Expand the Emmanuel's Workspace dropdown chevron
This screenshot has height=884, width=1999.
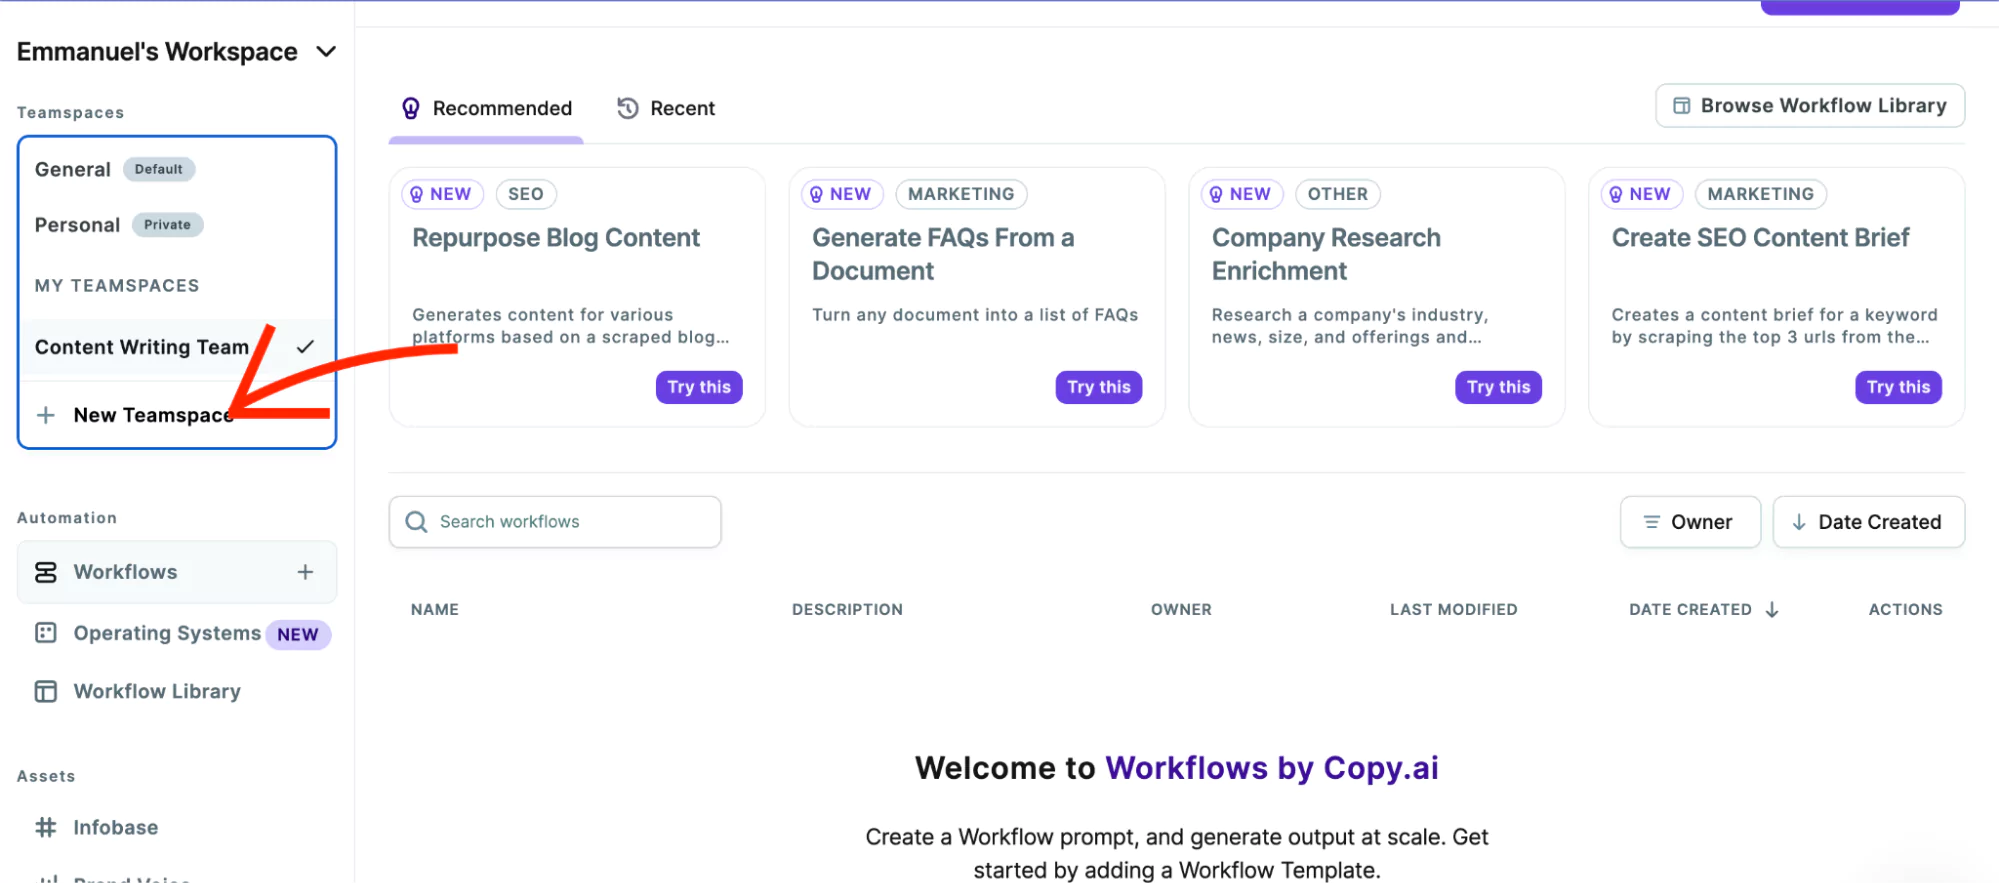(326, 52)
